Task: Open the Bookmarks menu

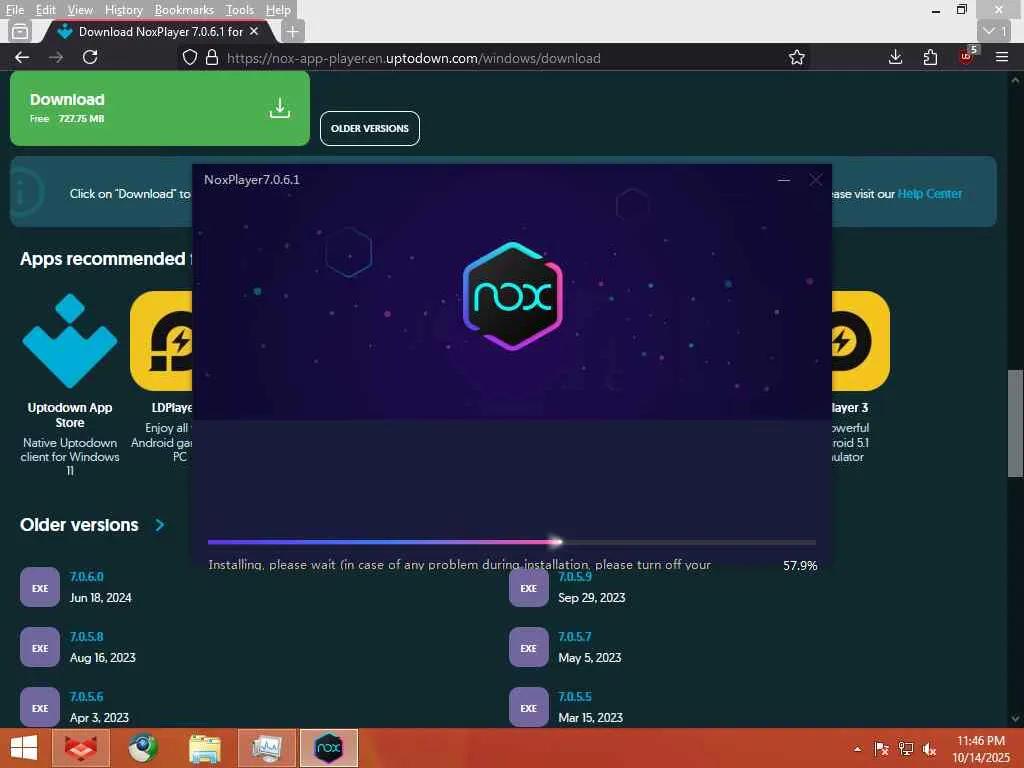Action: coord(184,10)
